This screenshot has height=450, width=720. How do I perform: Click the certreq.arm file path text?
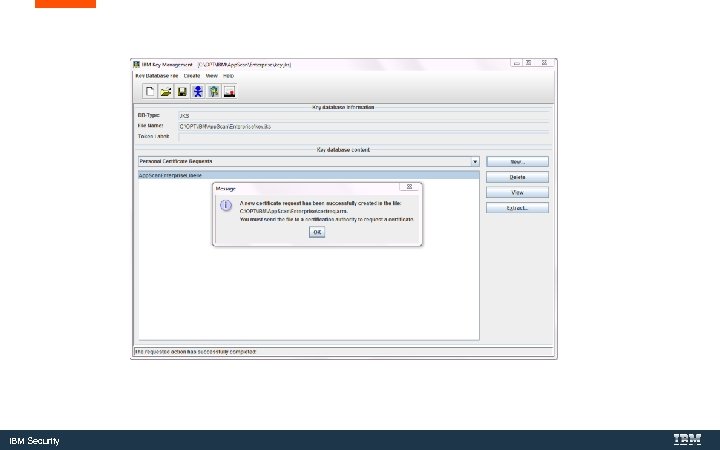(x=293, y=211)
